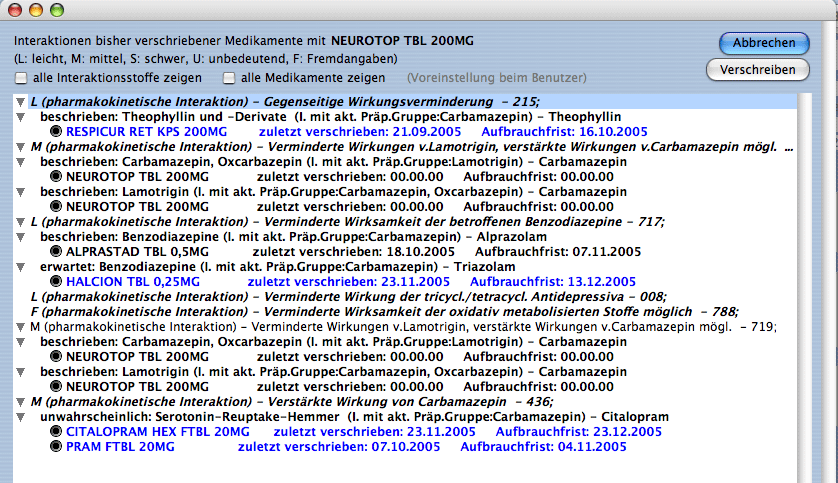This screenshot has width=838, height=483.
Task: Click 'zuletzt verschrieben: 07.10.2005' text
Action: (339, 447)
